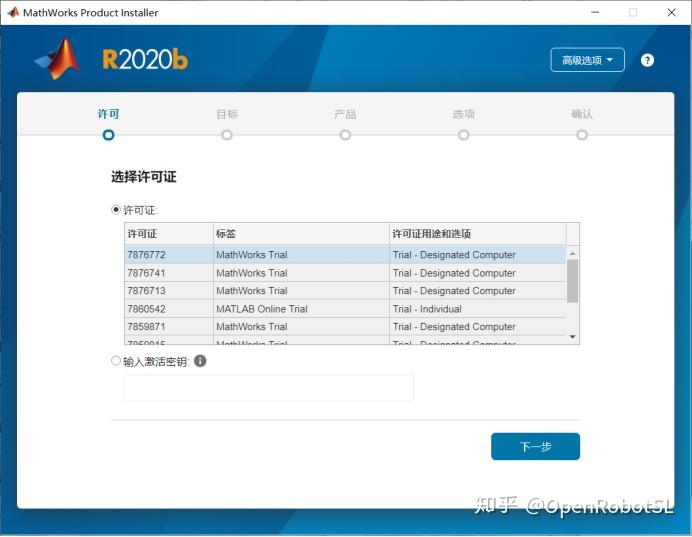Go to the 确认 step tab

[582, 114]
